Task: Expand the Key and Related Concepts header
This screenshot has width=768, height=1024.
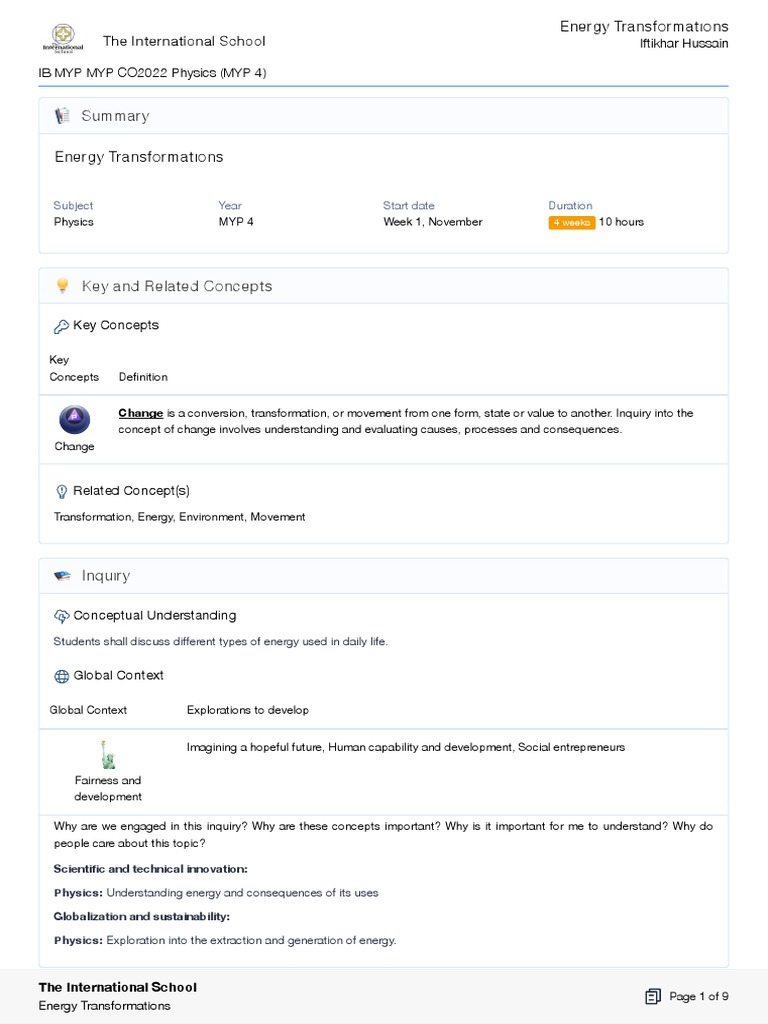Action: tap(177, 286)
